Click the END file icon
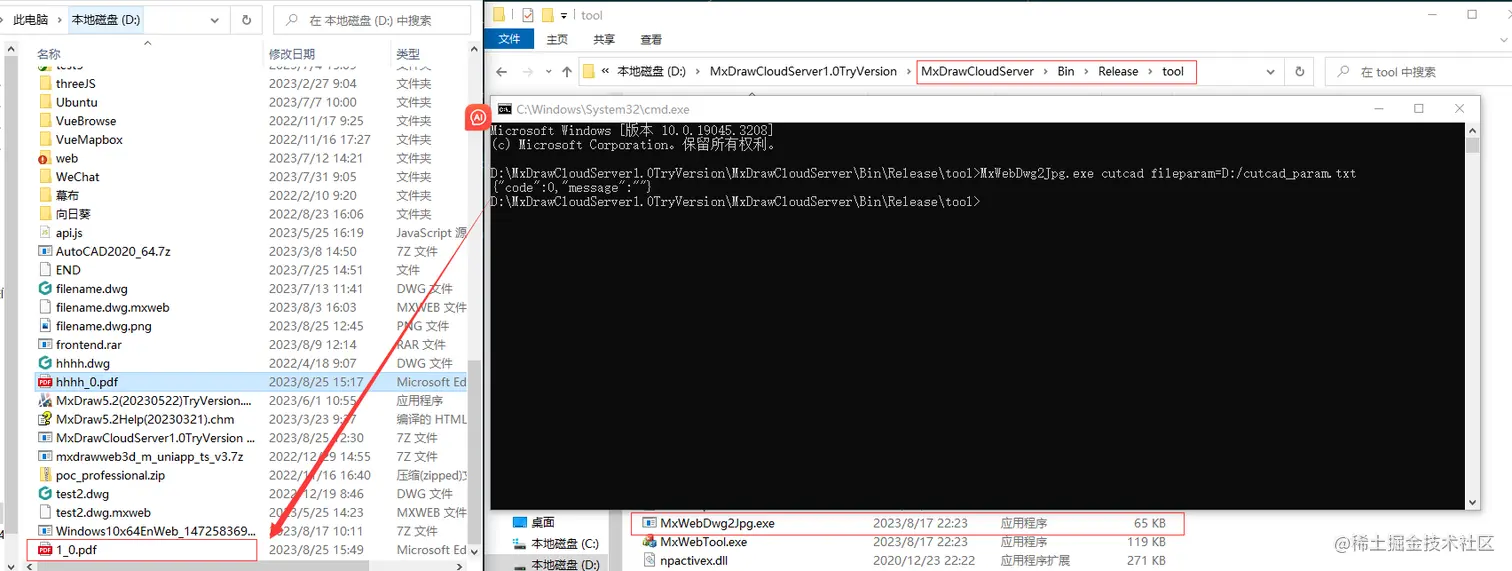 coord(45,270)
